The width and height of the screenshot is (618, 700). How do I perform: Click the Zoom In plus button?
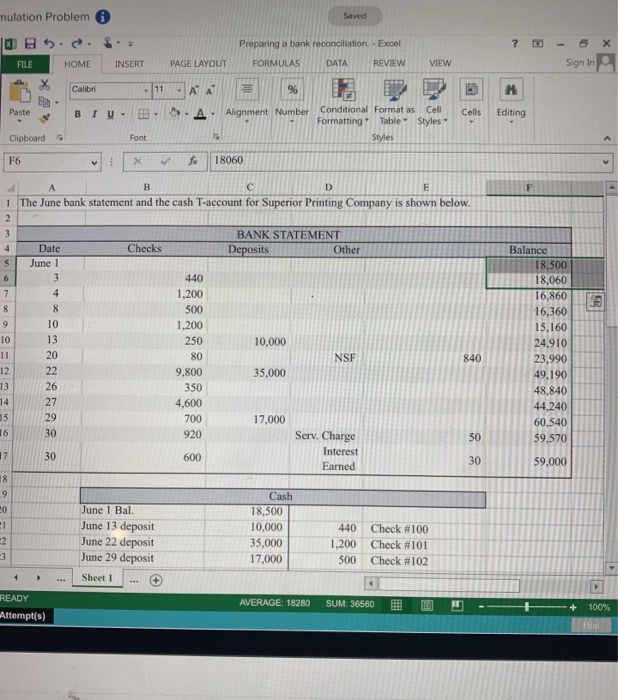tap(573, 607)
